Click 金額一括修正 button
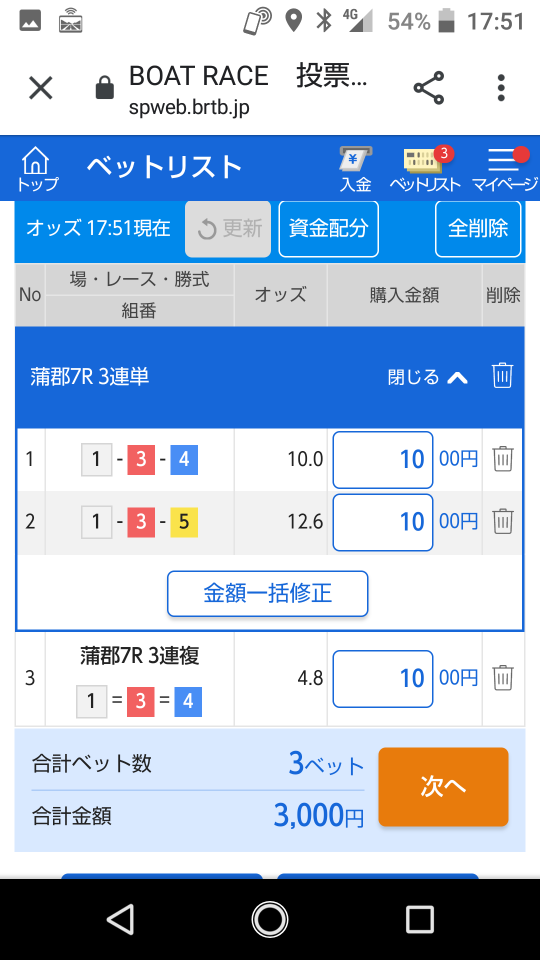 point(268,593)
